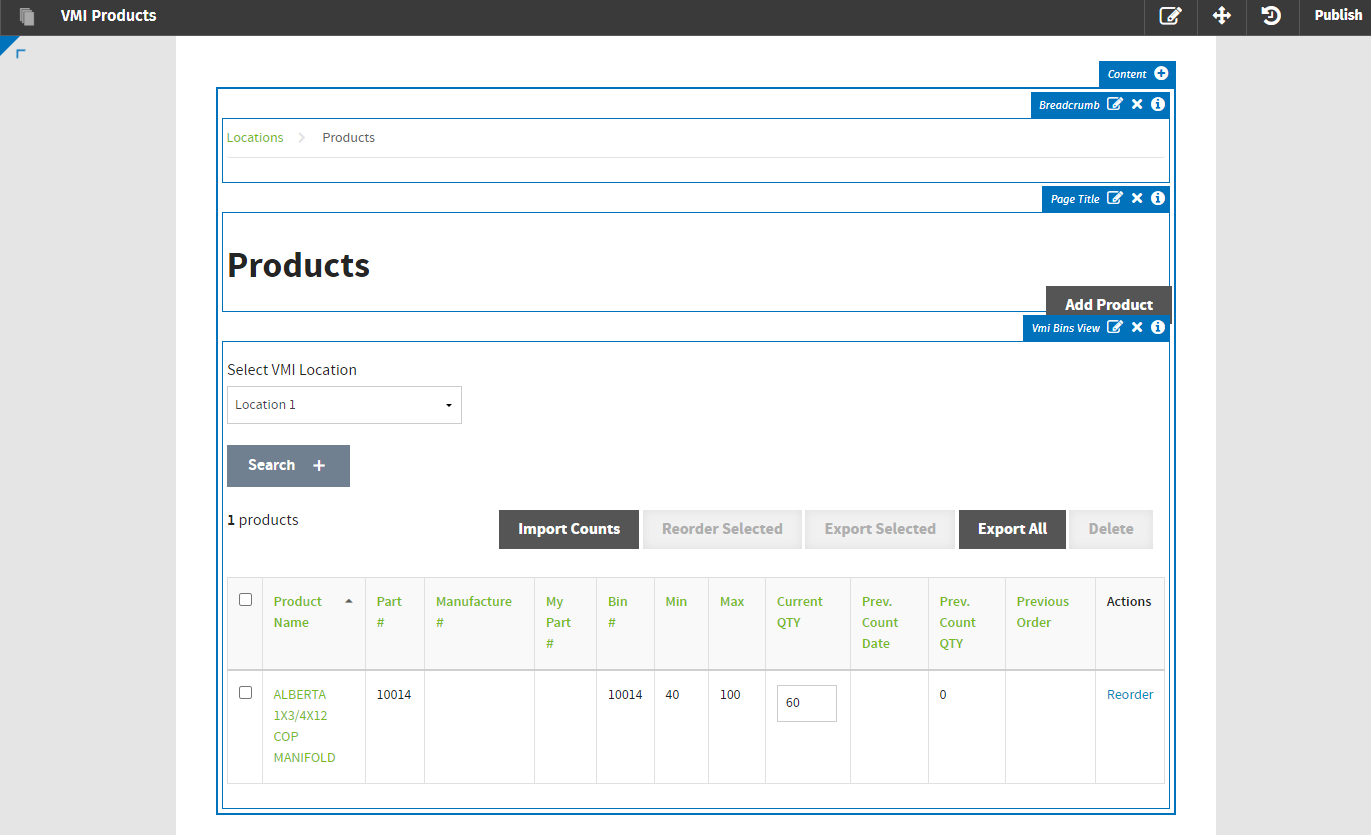Click the sort arrow beside Product Name

point(349,601)
